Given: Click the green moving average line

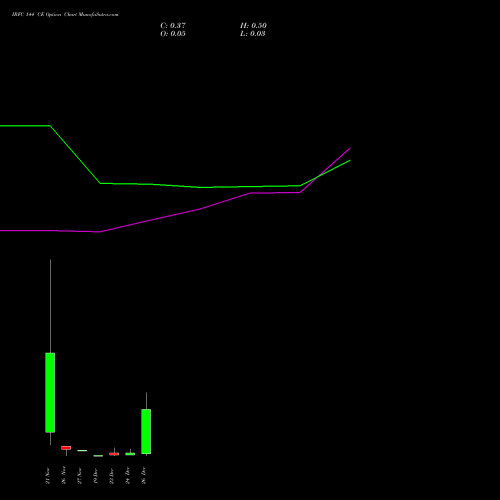Looking at the screenshot, I should (200, 187).
